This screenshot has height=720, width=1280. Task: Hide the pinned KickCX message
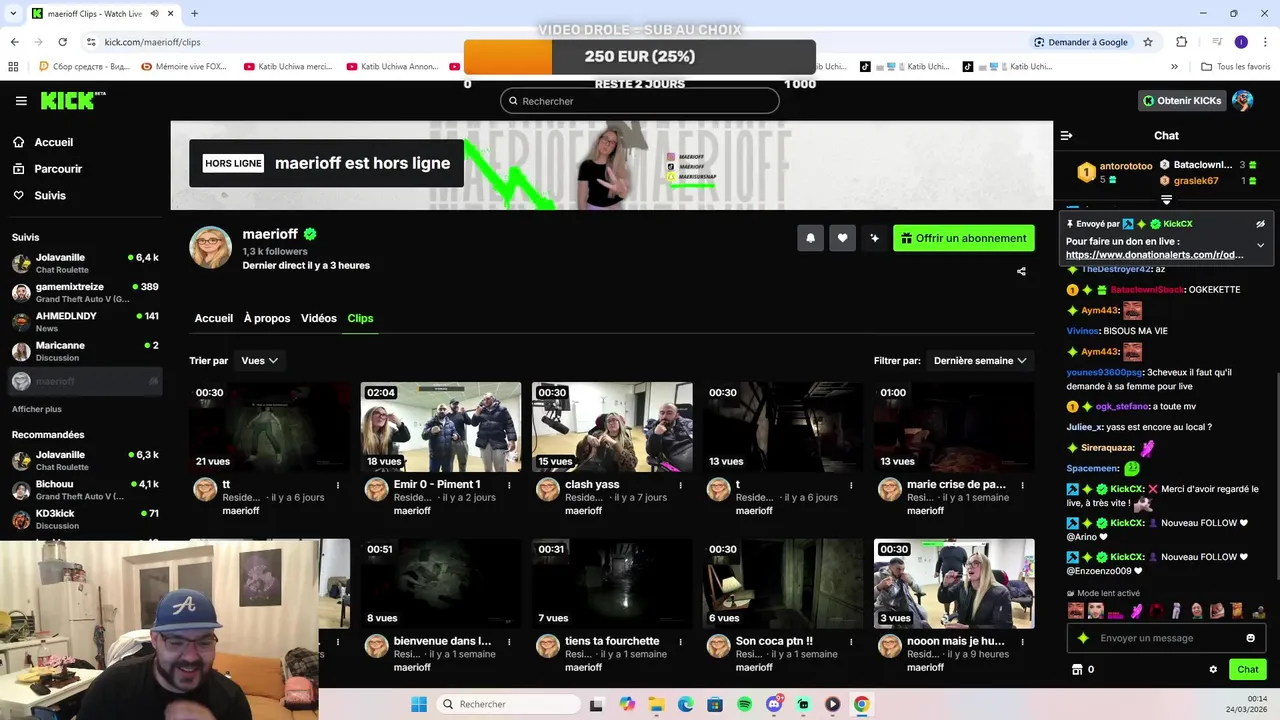coord(1260,224)
